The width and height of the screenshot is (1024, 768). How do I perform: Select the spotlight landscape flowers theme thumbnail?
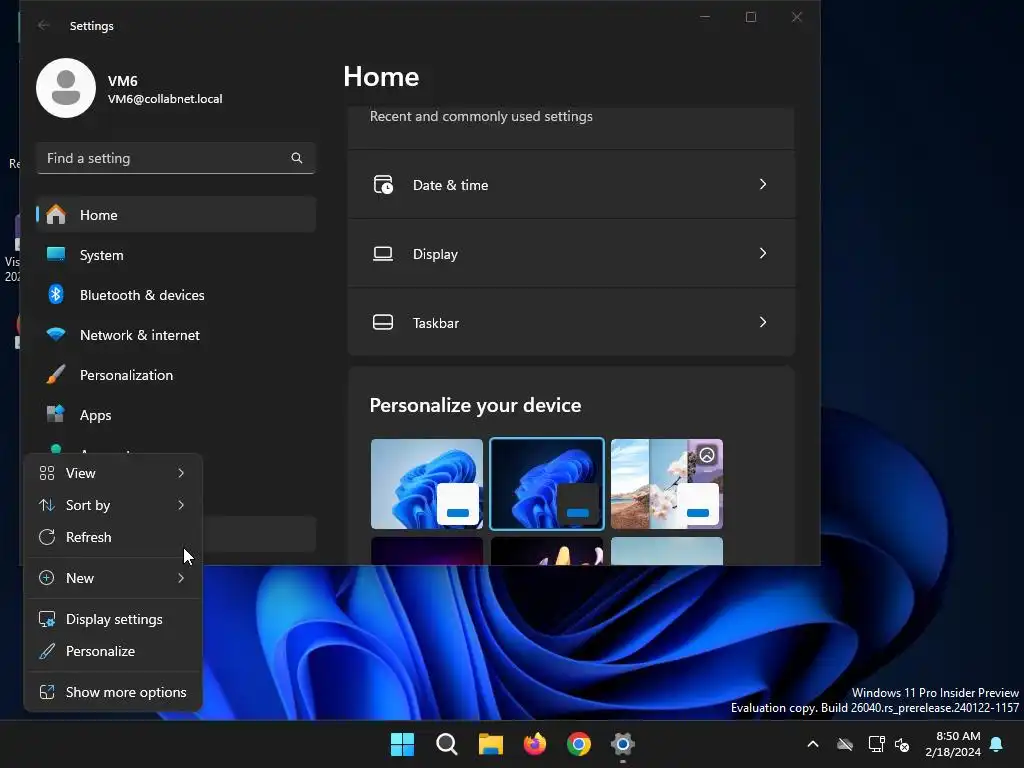667,484
